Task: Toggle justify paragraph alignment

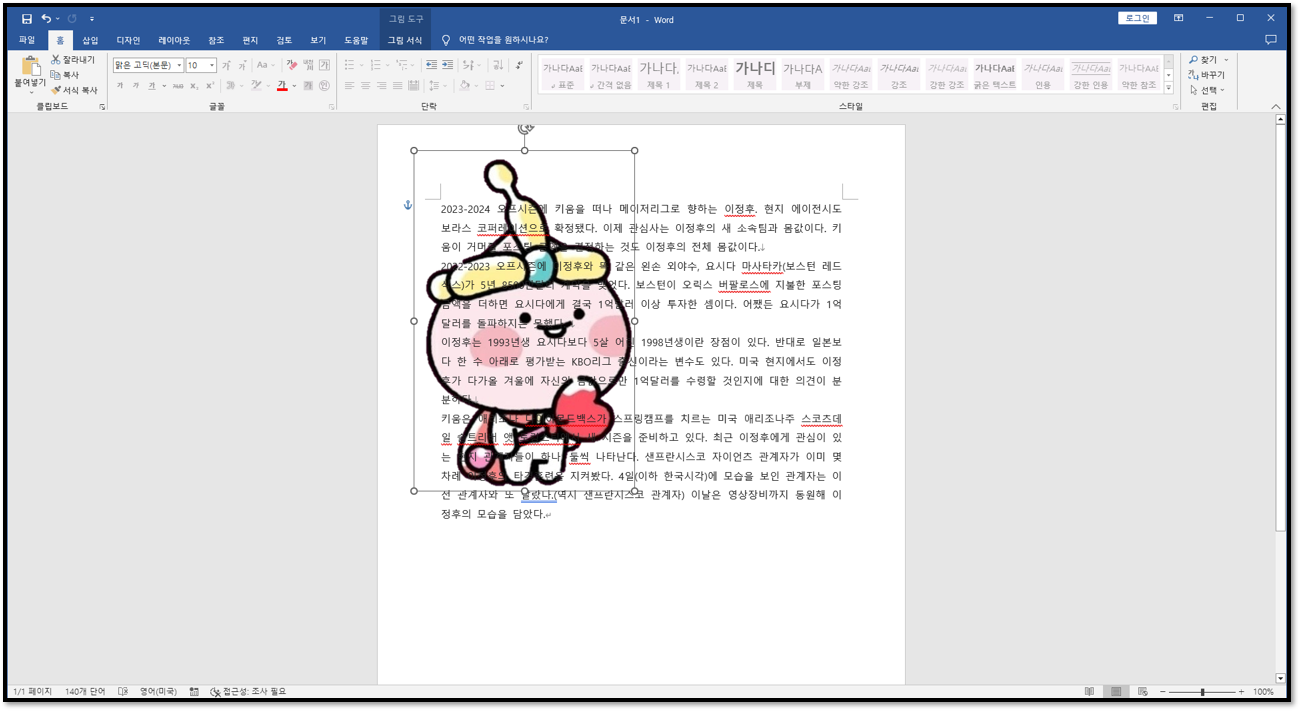Action: (398, 86)
